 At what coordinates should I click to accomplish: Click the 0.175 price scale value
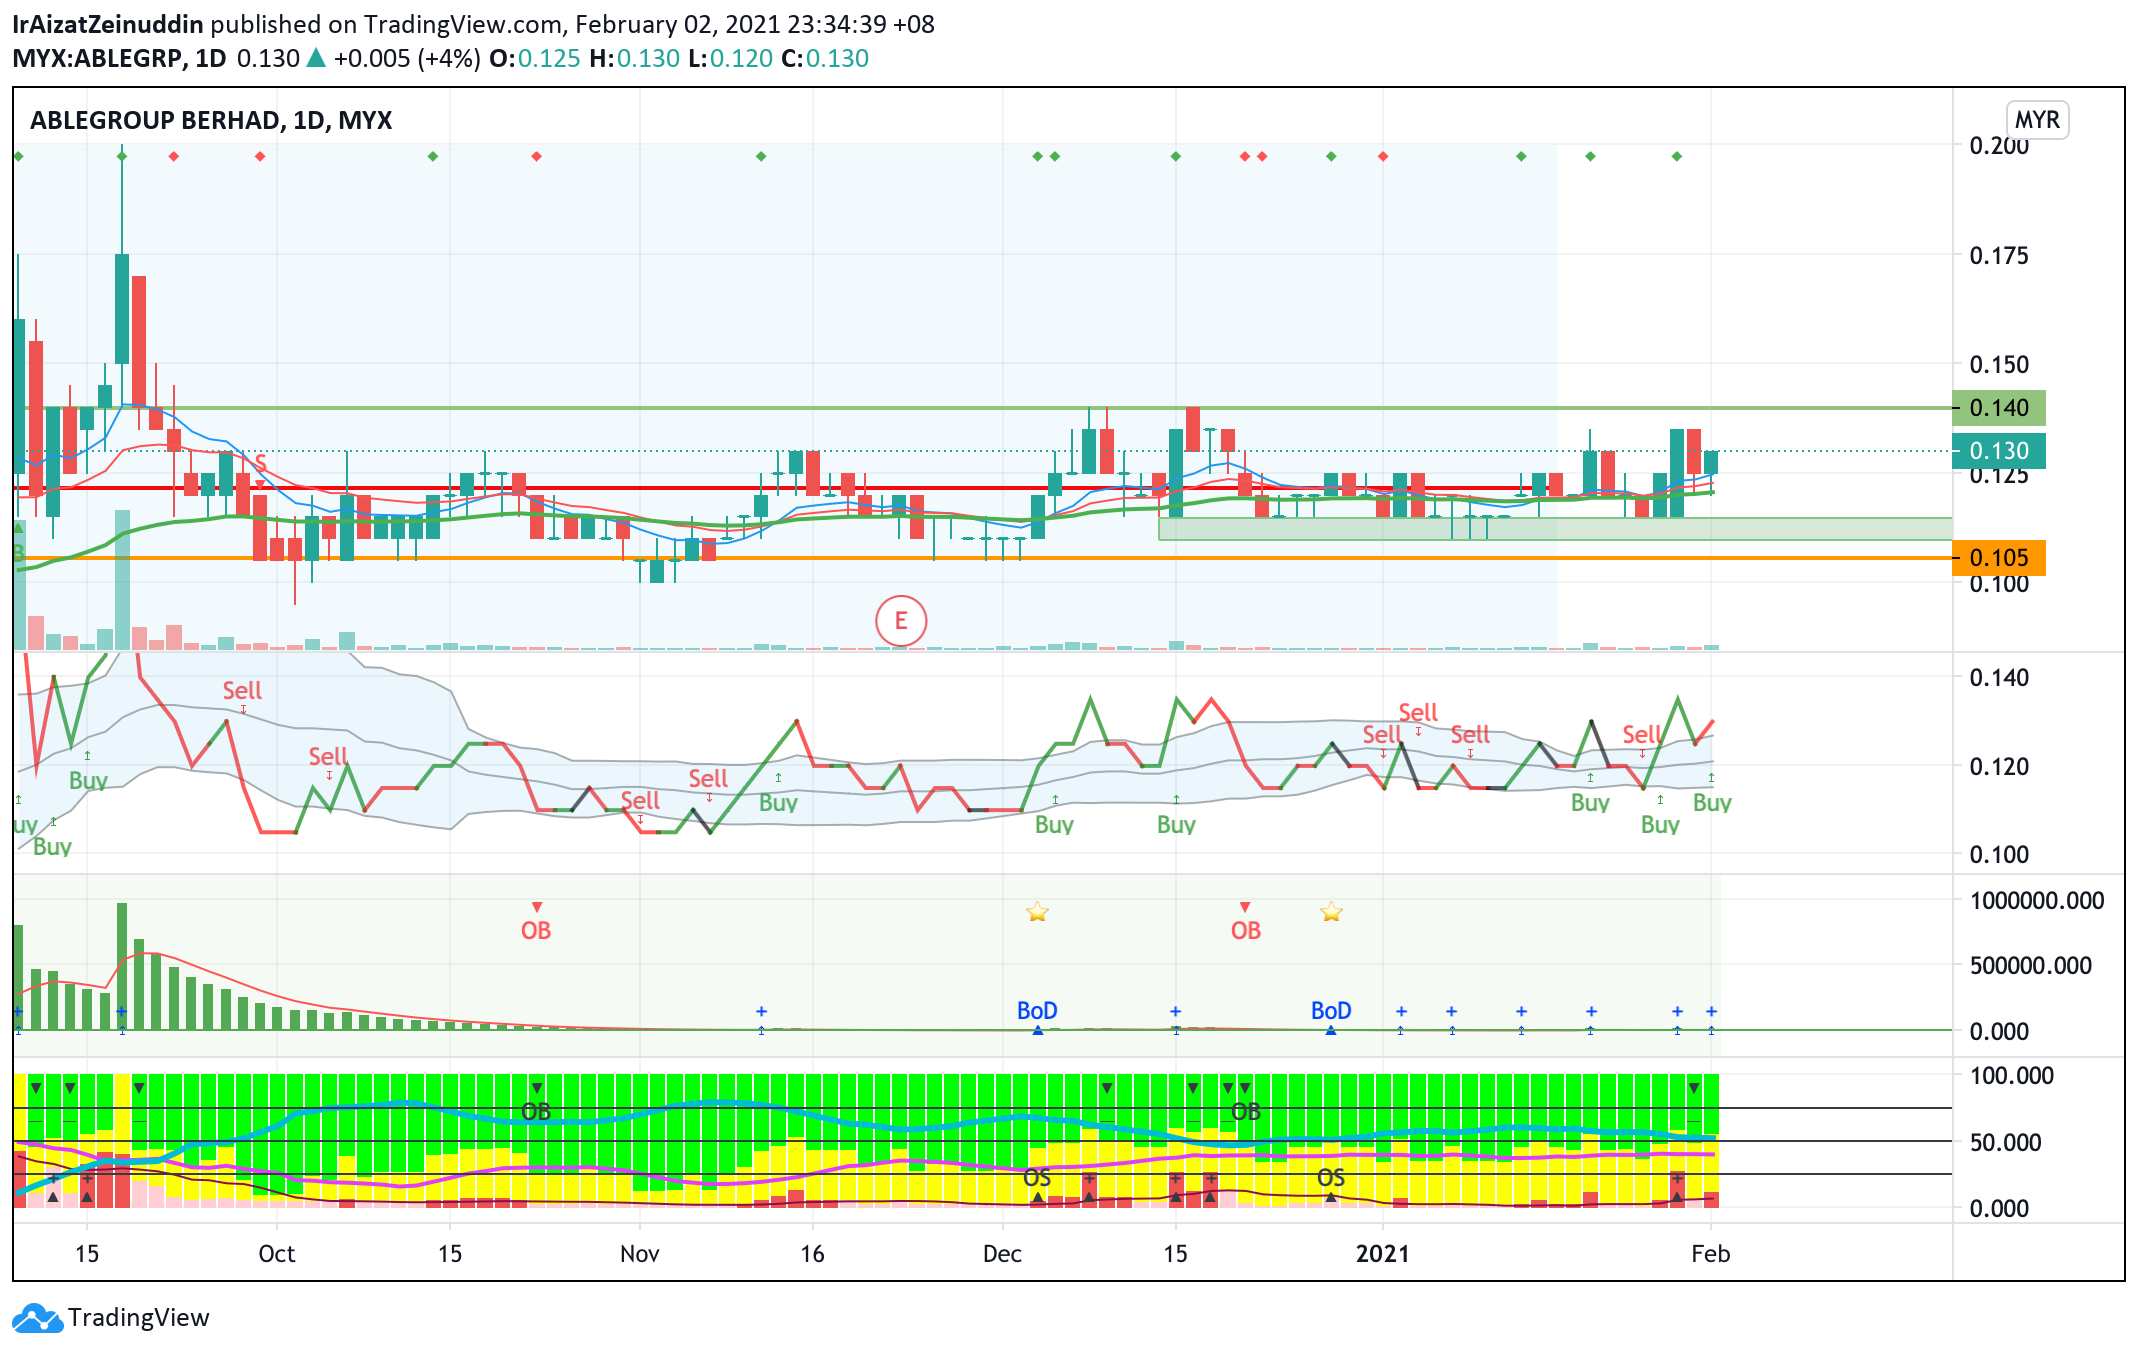(1999, 256)
